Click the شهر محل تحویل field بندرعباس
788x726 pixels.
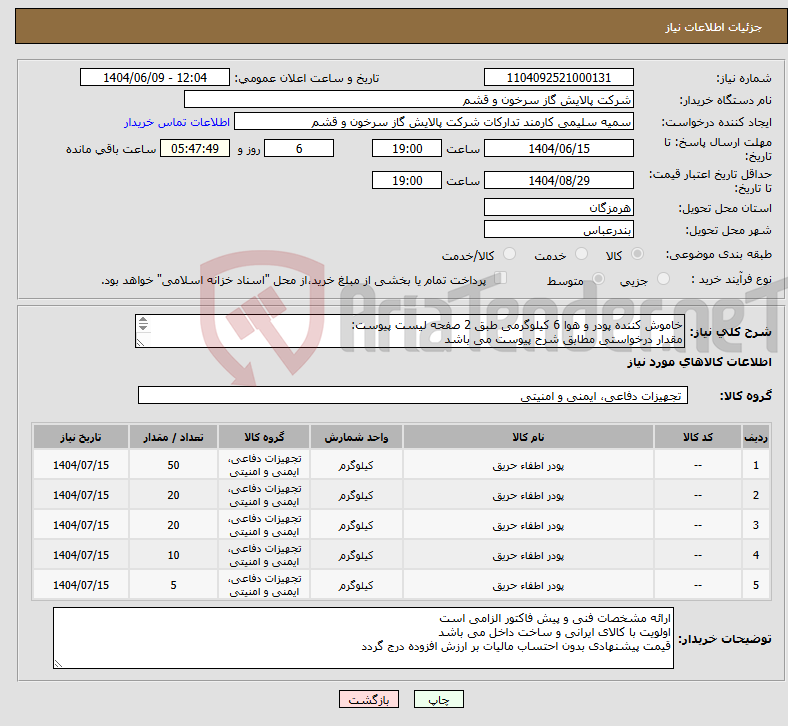(x=558, y=229)
